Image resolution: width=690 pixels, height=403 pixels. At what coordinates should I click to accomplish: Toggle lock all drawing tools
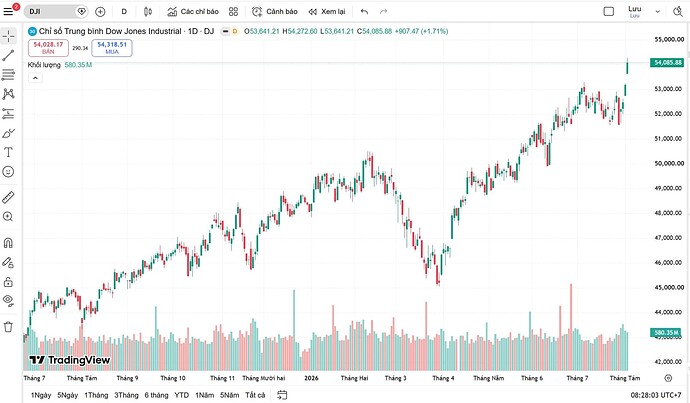[x=8, y=282]
